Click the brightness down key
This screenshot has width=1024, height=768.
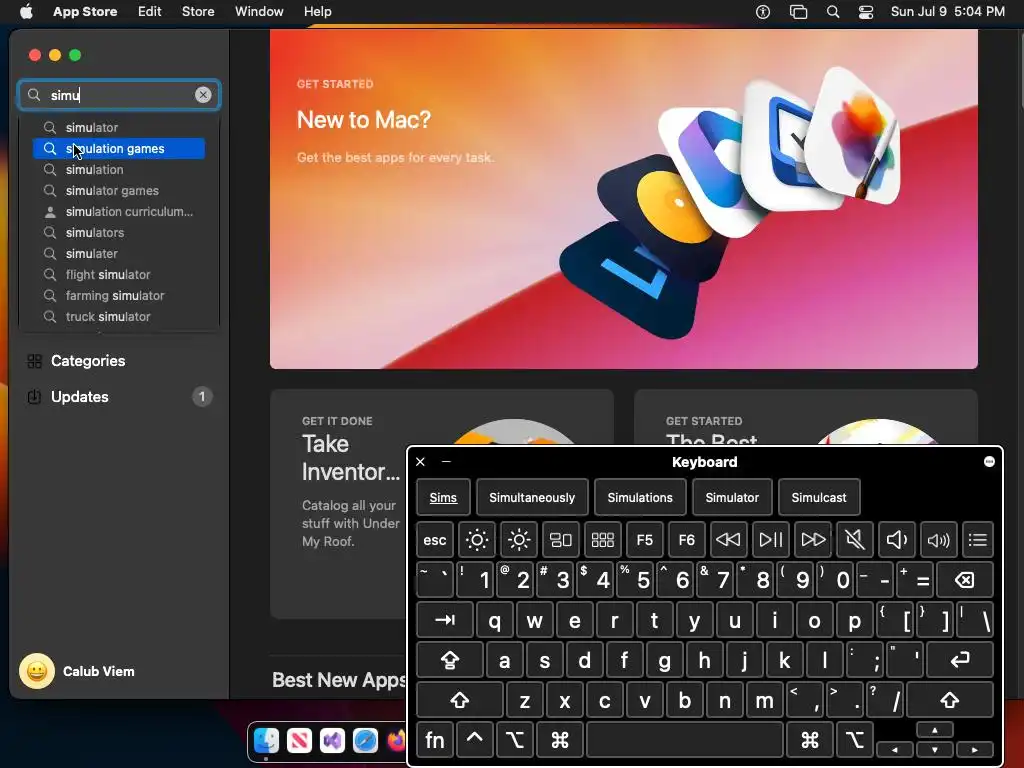pyautogui.click(x=477, y=539)
